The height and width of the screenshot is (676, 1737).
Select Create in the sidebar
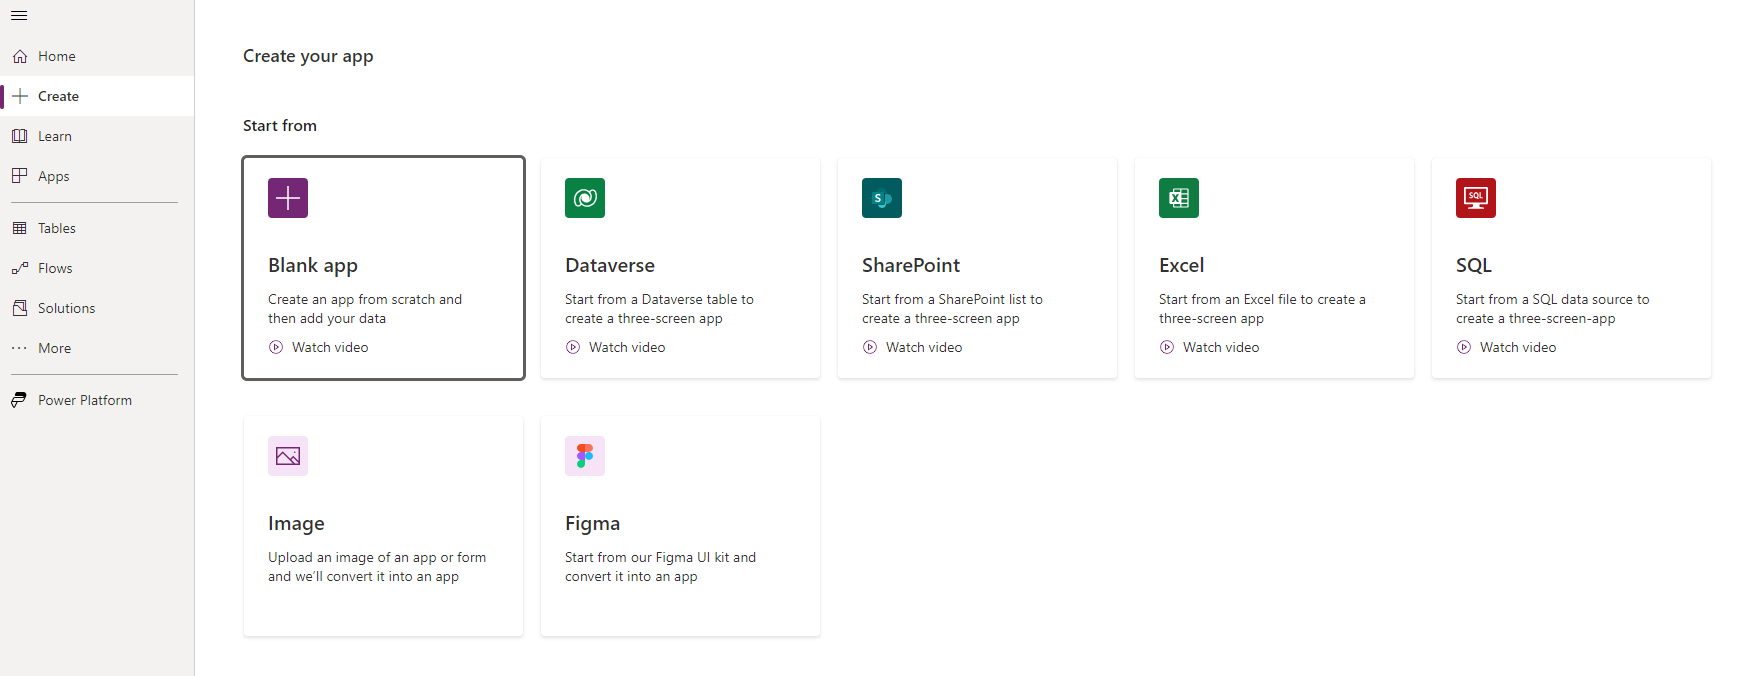[x=97, y=96]
